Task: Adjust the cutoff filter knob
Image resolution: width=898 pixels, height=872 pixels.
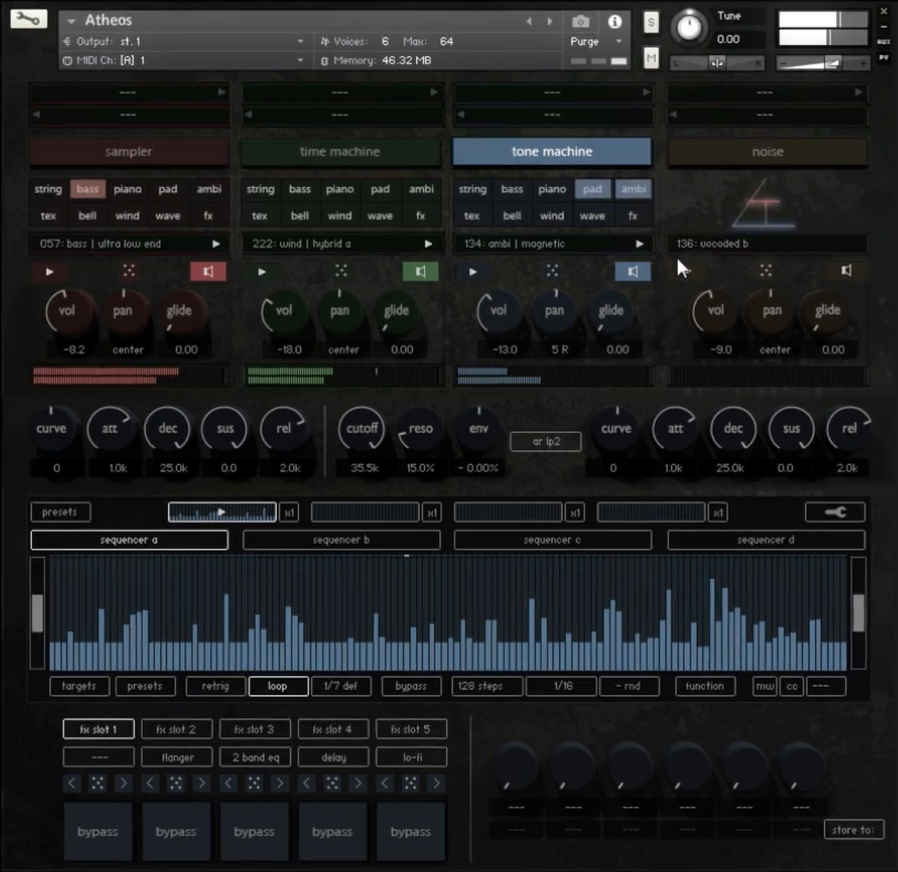Action: tap(361, 429)
